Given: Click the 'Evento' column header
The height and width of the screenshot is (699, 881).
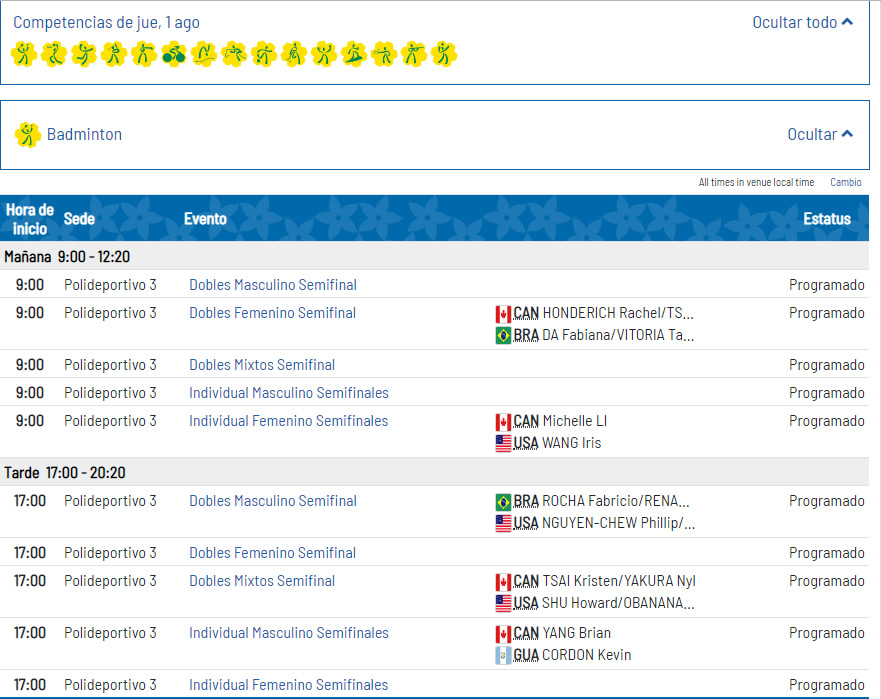Looking at the screenshot, I should click(205, 219).
